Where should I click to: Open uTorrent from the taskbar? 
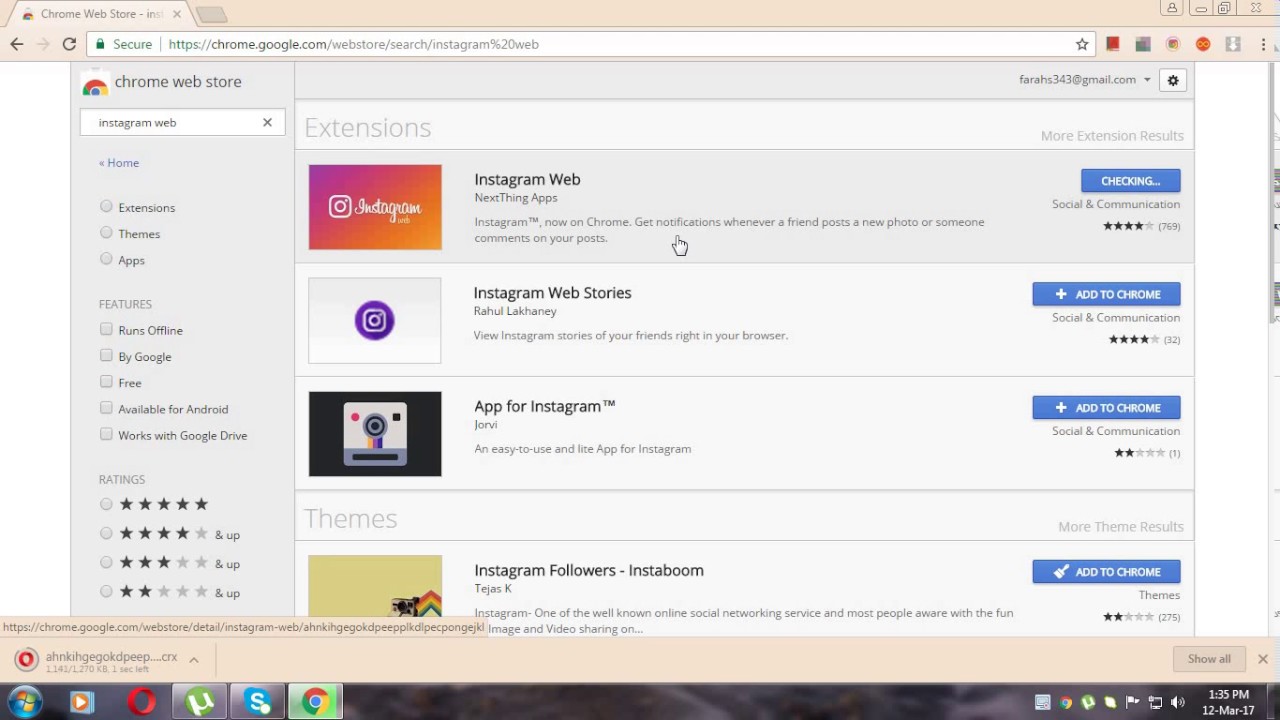point(200,702)
